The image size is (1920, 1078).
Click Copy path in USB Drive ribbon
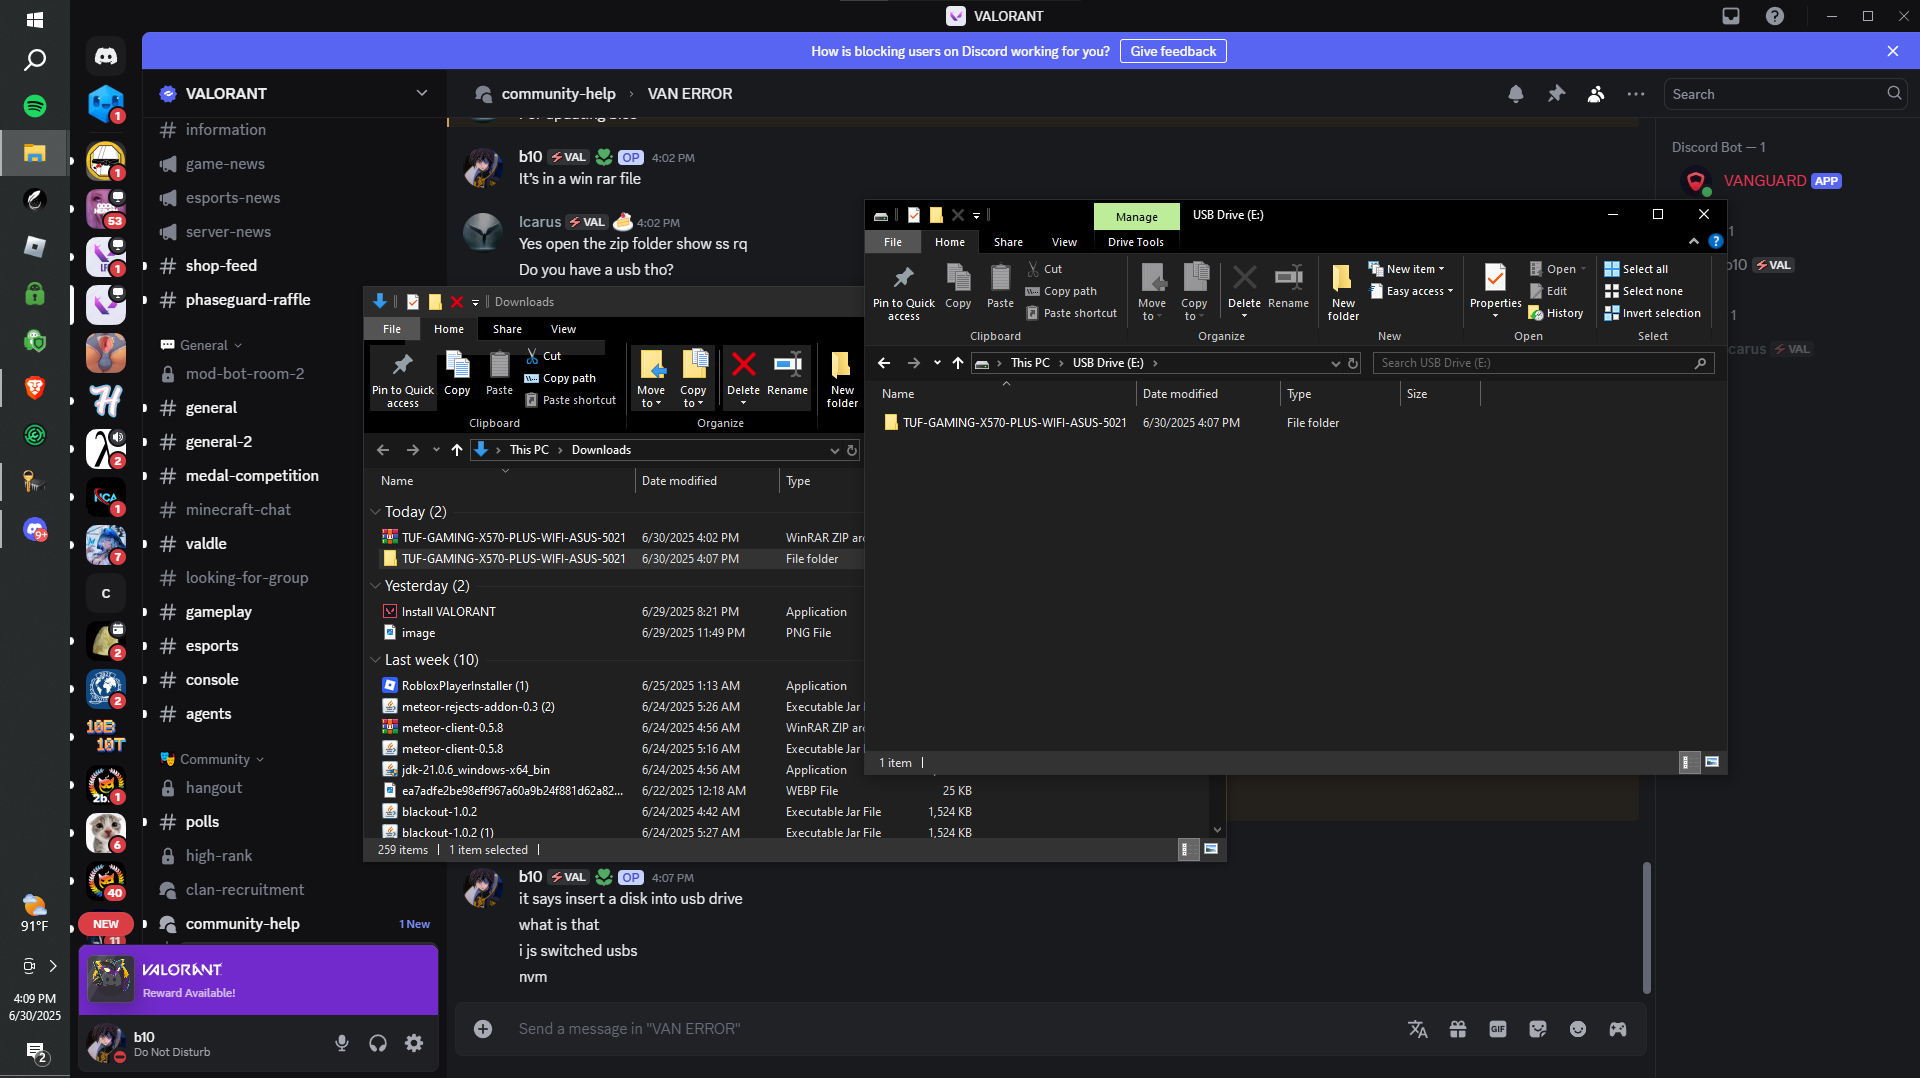pos(1061,291)
